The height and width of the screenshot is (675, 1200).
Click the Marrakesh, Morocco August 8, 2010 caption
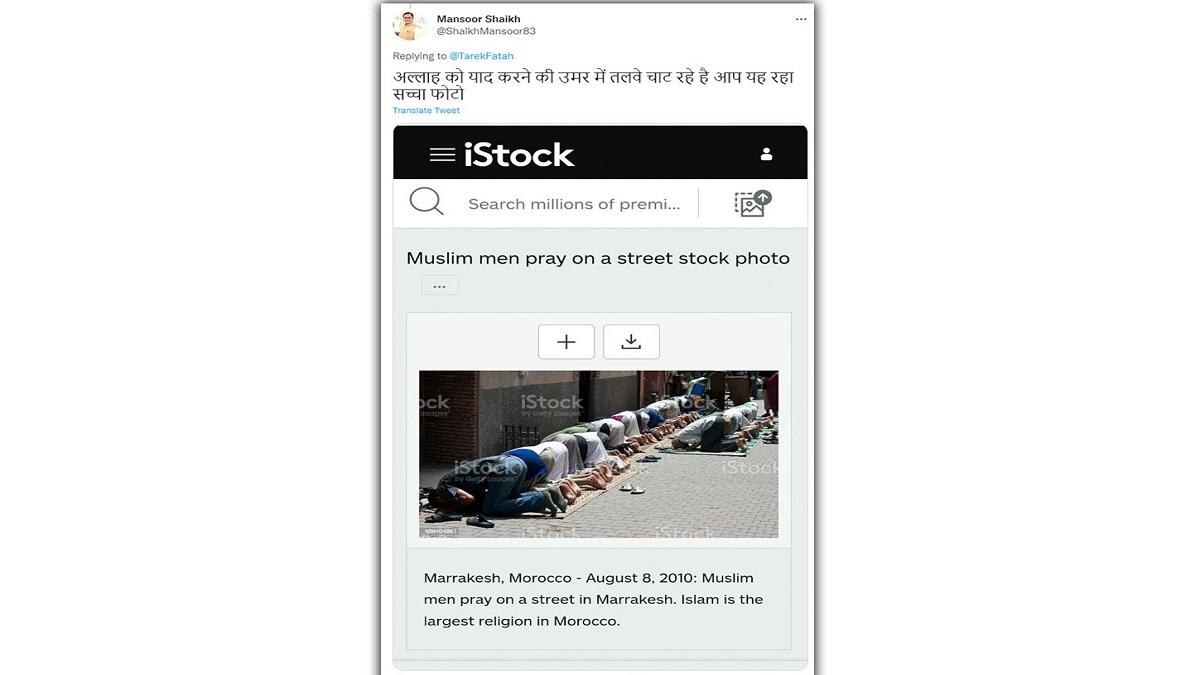tap(589, 578)
